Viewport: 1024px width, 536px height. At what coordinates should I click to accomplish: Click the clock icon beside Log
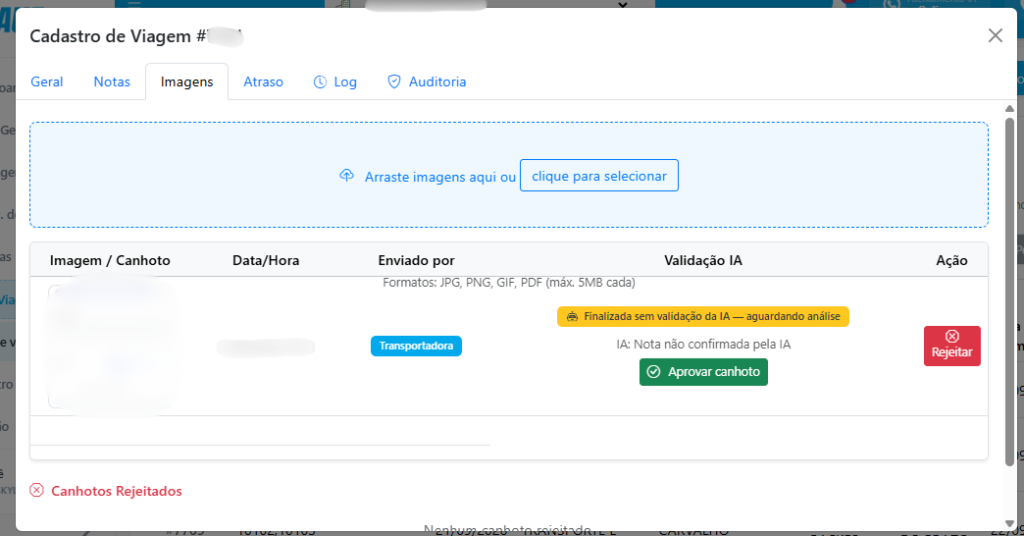pos(320,82)
